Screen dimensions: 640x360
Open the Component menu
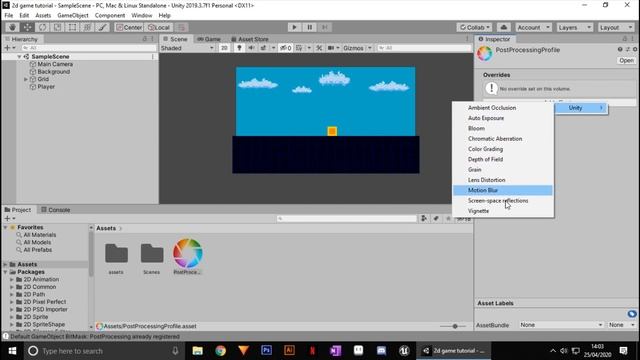tap(110, 16)
